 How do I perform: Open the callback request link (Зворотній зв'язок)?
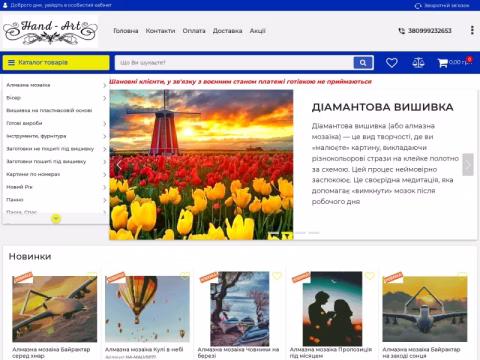click(442, 6)
